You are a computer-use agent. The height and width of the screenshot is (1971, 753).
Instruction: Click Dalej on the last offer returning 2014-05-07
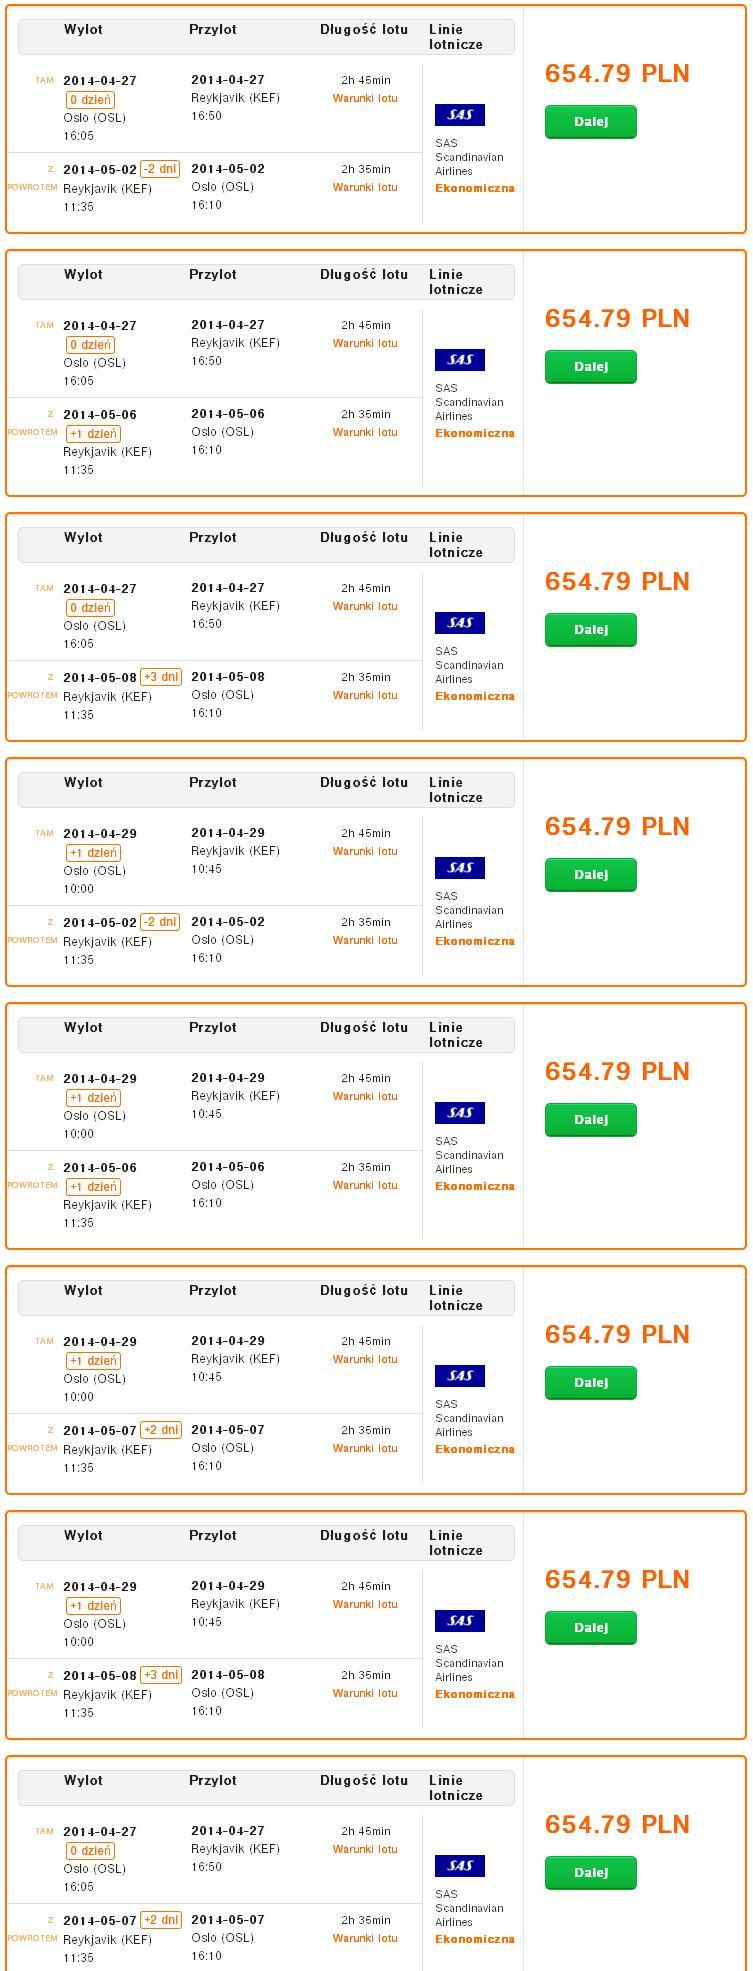591,1873
